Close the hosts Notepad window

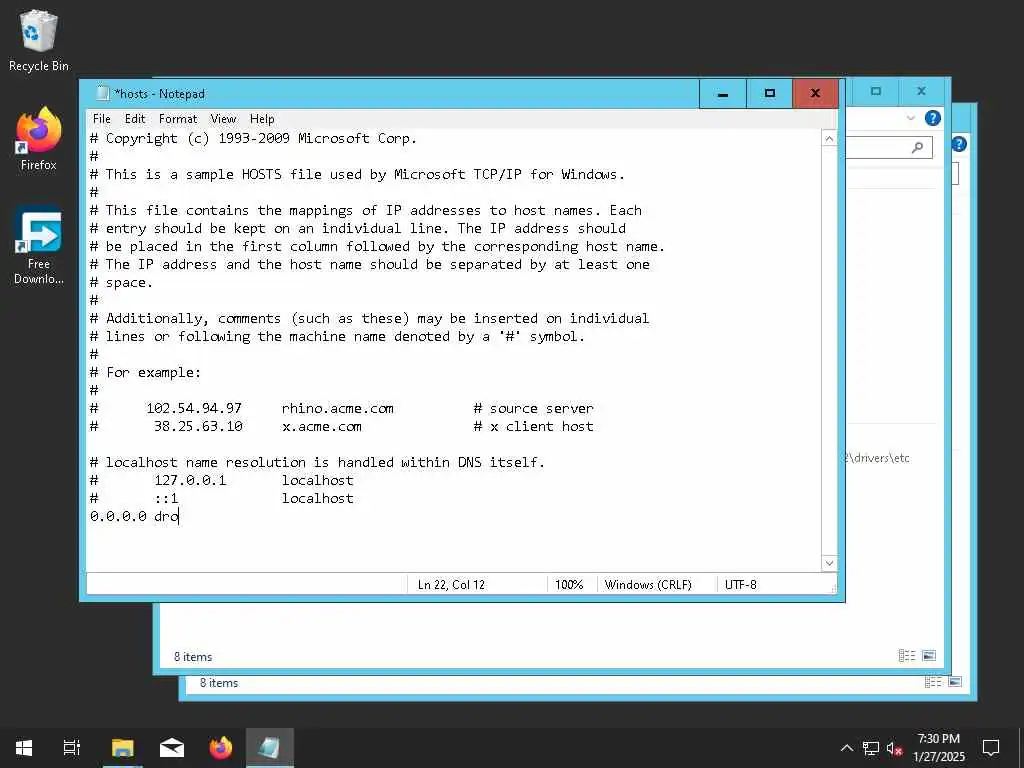coord(815,93)
